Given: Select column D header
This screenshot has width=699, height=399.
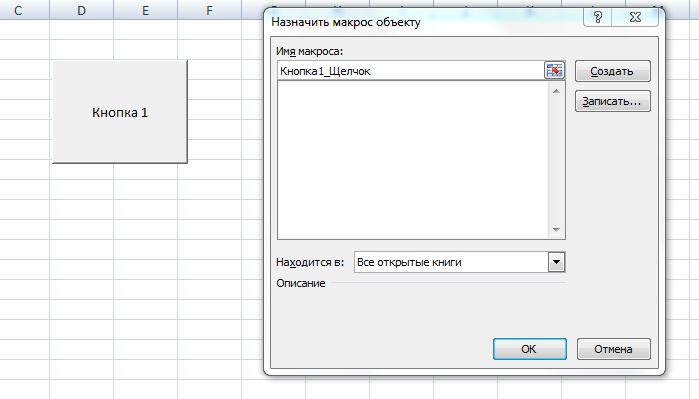Looking at the screenshot, I should point(82,10).
